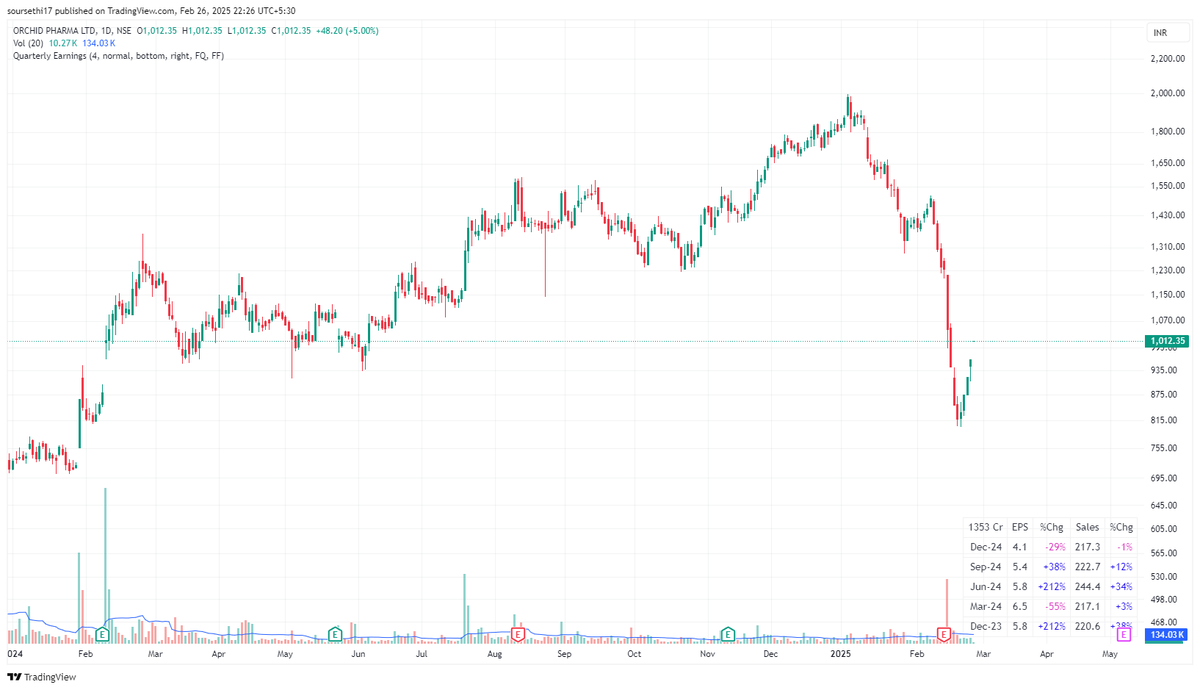Click the 815.00 price axis label
Screen dimensions: 1200x690
coord(1165,422)
